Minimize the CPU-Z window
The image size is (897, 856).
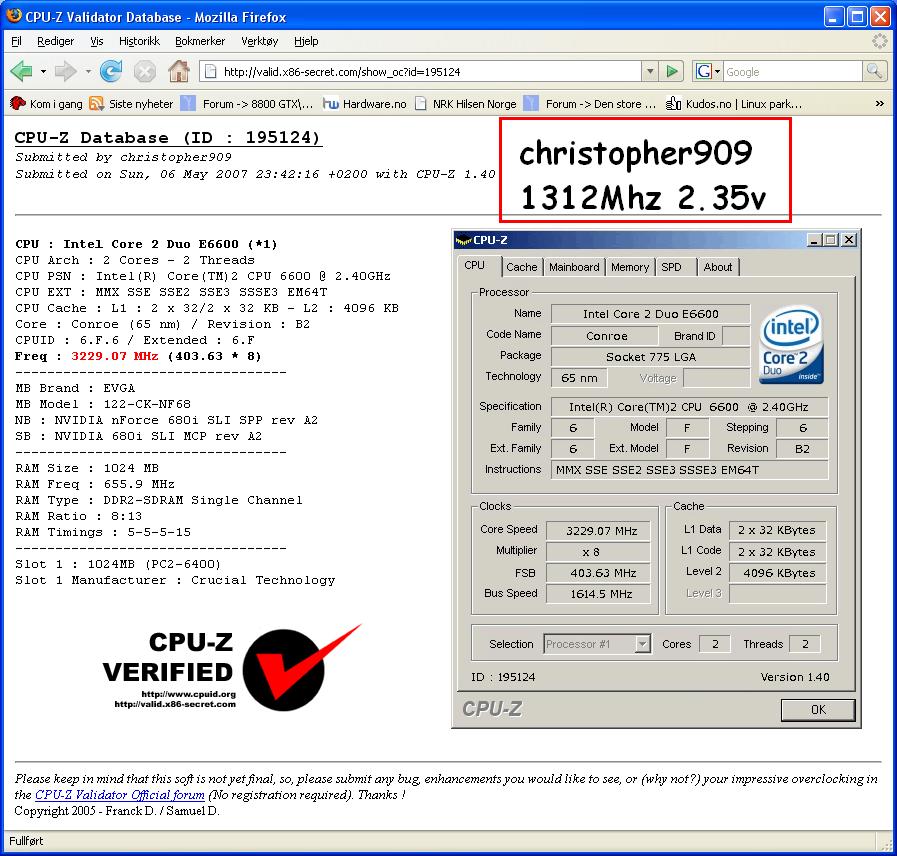[814, 240]
